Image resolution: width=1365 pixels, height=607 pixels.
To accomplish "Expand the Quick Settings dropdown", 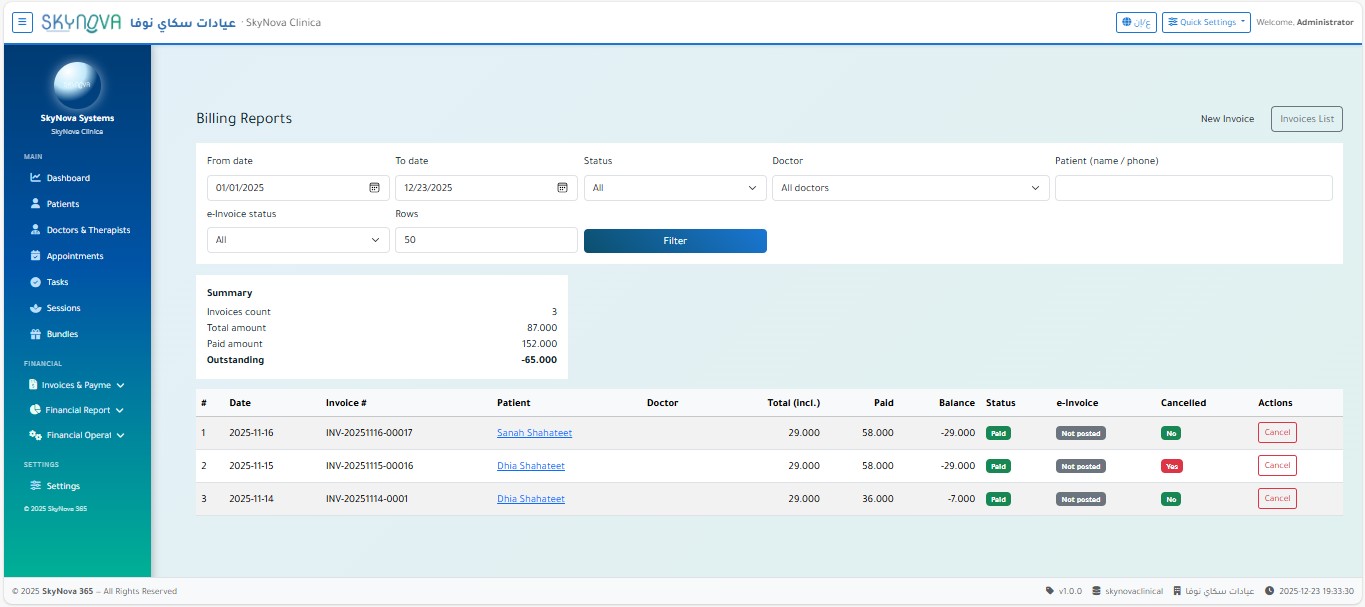I will (1206, 22).
